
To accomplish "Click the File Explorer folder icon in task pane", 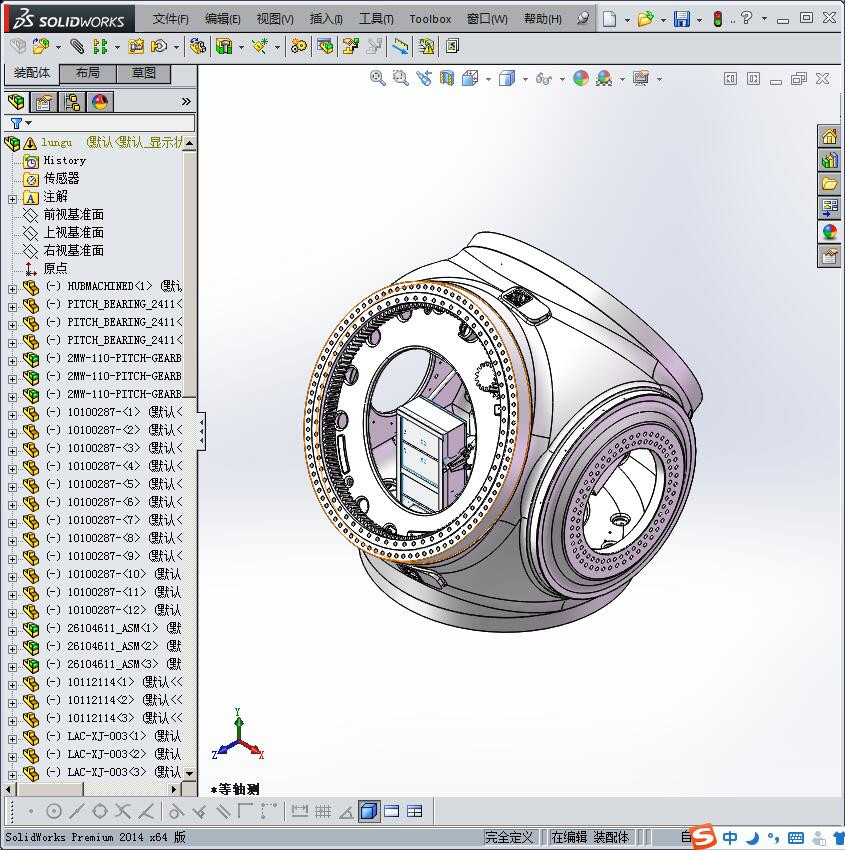I will click(829, 184).
